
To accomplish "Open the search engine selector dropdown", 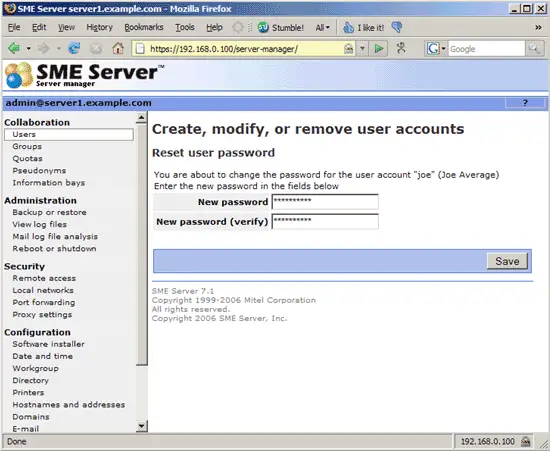I will pos(443,49).
